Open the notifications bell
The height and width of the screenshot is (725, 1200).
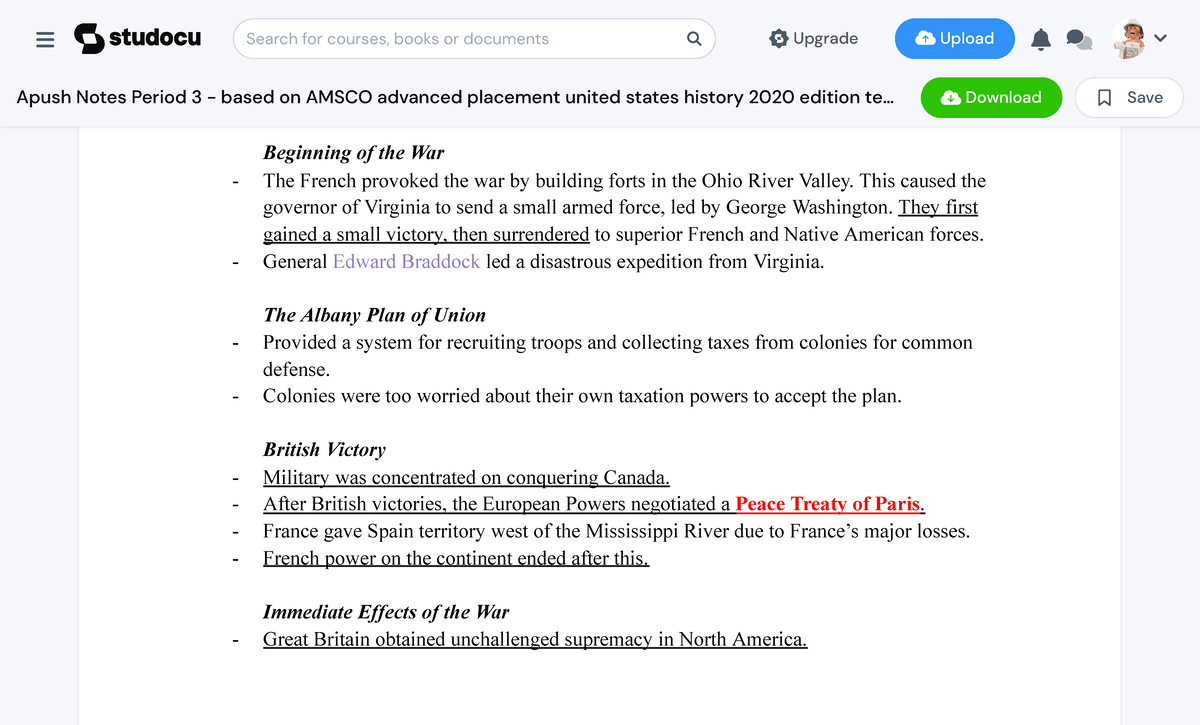[1041, 39]
